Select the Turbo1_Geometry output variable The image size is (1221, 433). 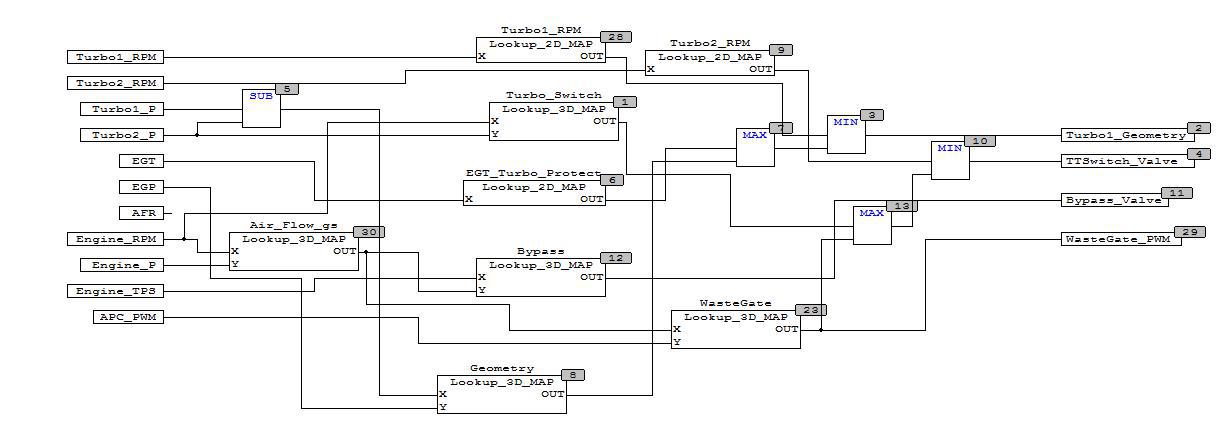point(1124,135)
